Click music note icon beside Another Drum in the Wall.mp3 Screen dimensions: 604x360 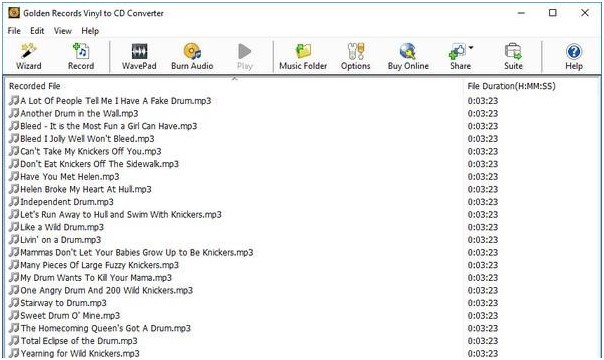click(14, 113)
